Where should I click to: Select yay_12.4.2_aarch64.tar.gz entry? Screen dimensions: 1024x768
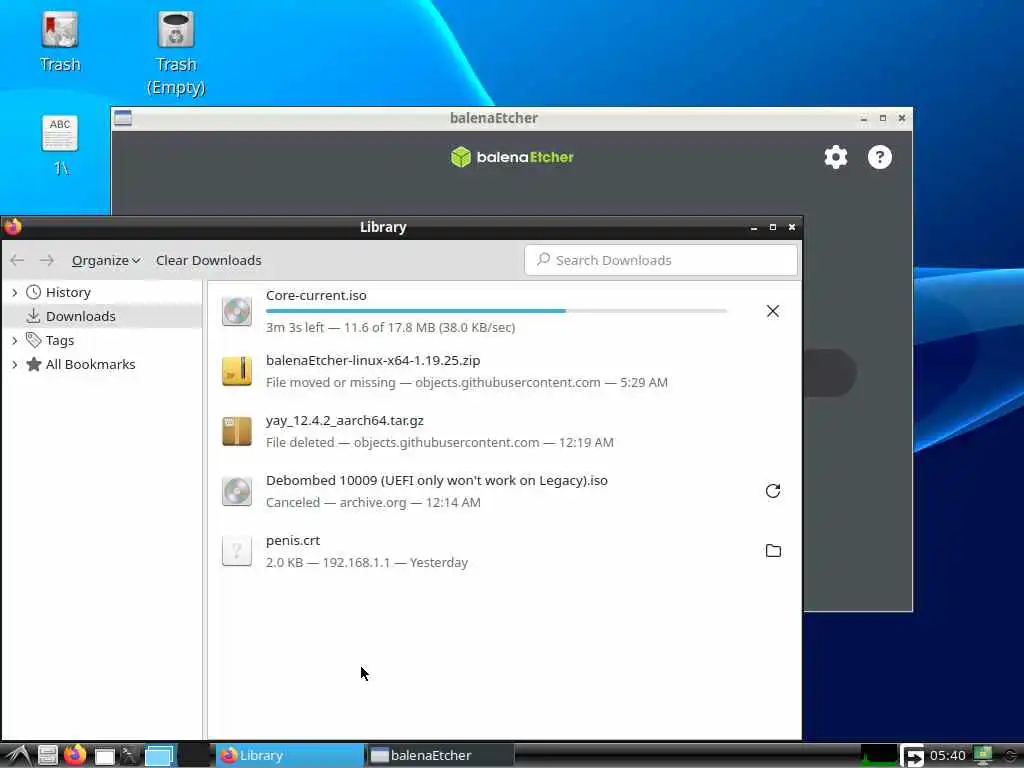click(x=504, y=432)
